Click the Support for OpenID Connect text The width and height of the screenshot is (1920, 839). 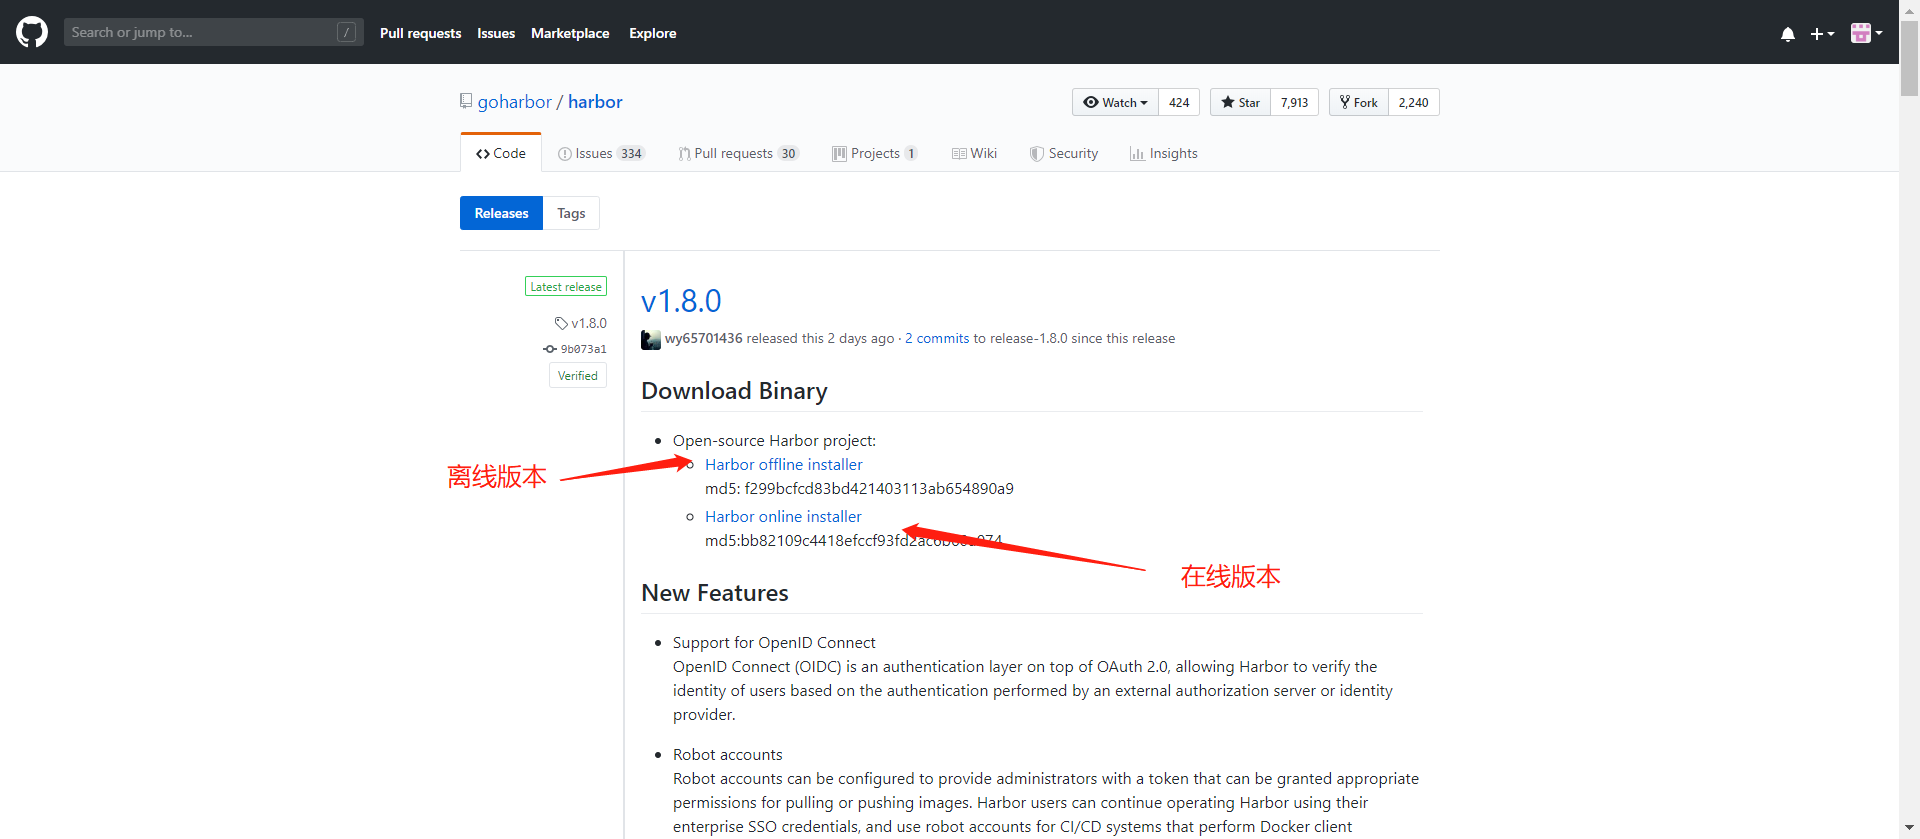pyautogui.click(x=774, y=642)
